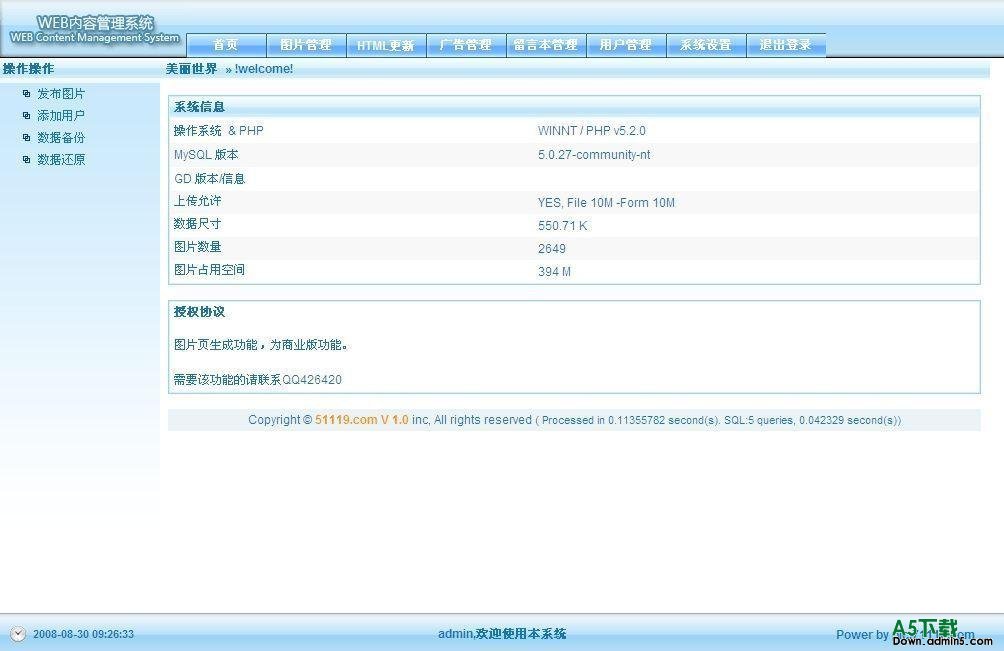Image resolution: width=1004 pixels, height=651 pixels.
Task: Open 数据备份 in the sidebar
Action: [61, 138]
